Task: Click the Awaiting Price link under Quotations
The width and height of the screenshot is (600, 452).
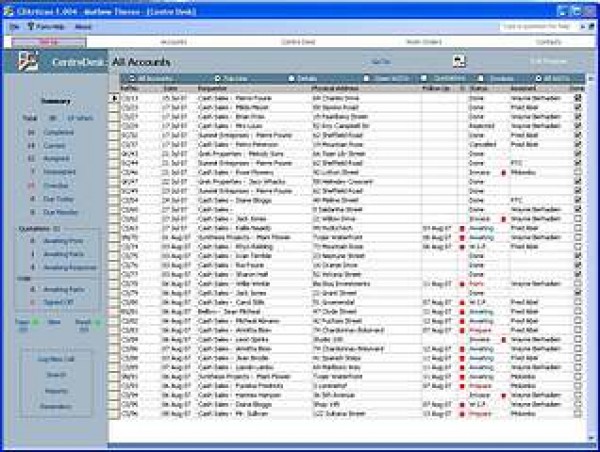Action: [63, 241]
